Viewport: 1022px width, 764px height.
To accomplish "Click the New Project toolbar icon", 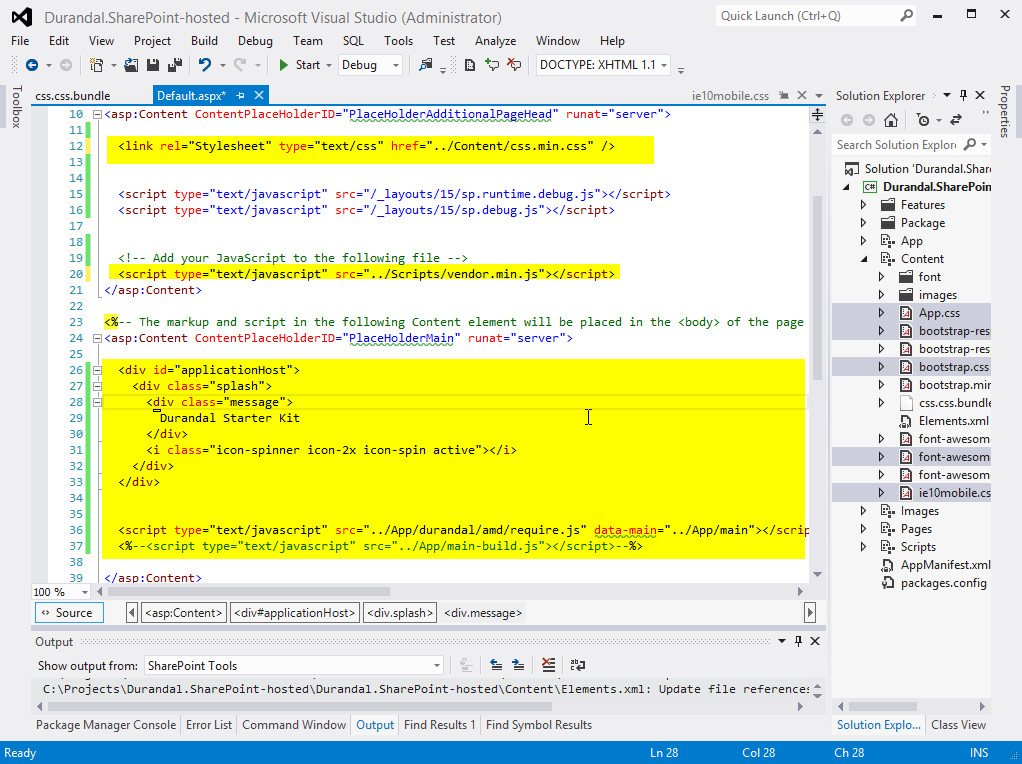I will click(96, 65).
